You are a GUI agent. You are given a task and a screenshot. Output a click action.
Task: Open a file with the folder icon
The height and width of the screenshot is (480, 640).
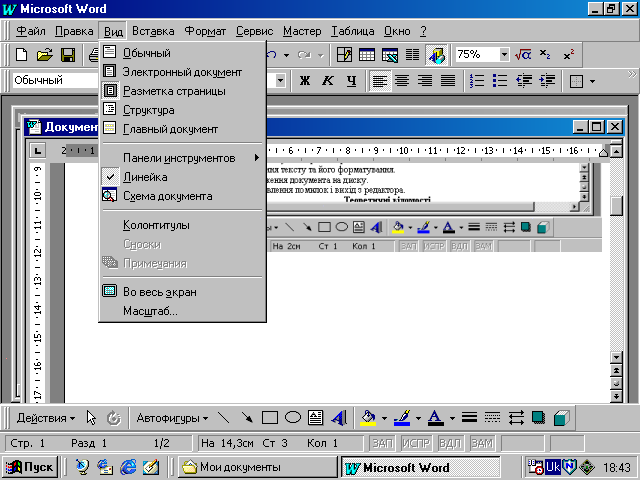(45, 55)
